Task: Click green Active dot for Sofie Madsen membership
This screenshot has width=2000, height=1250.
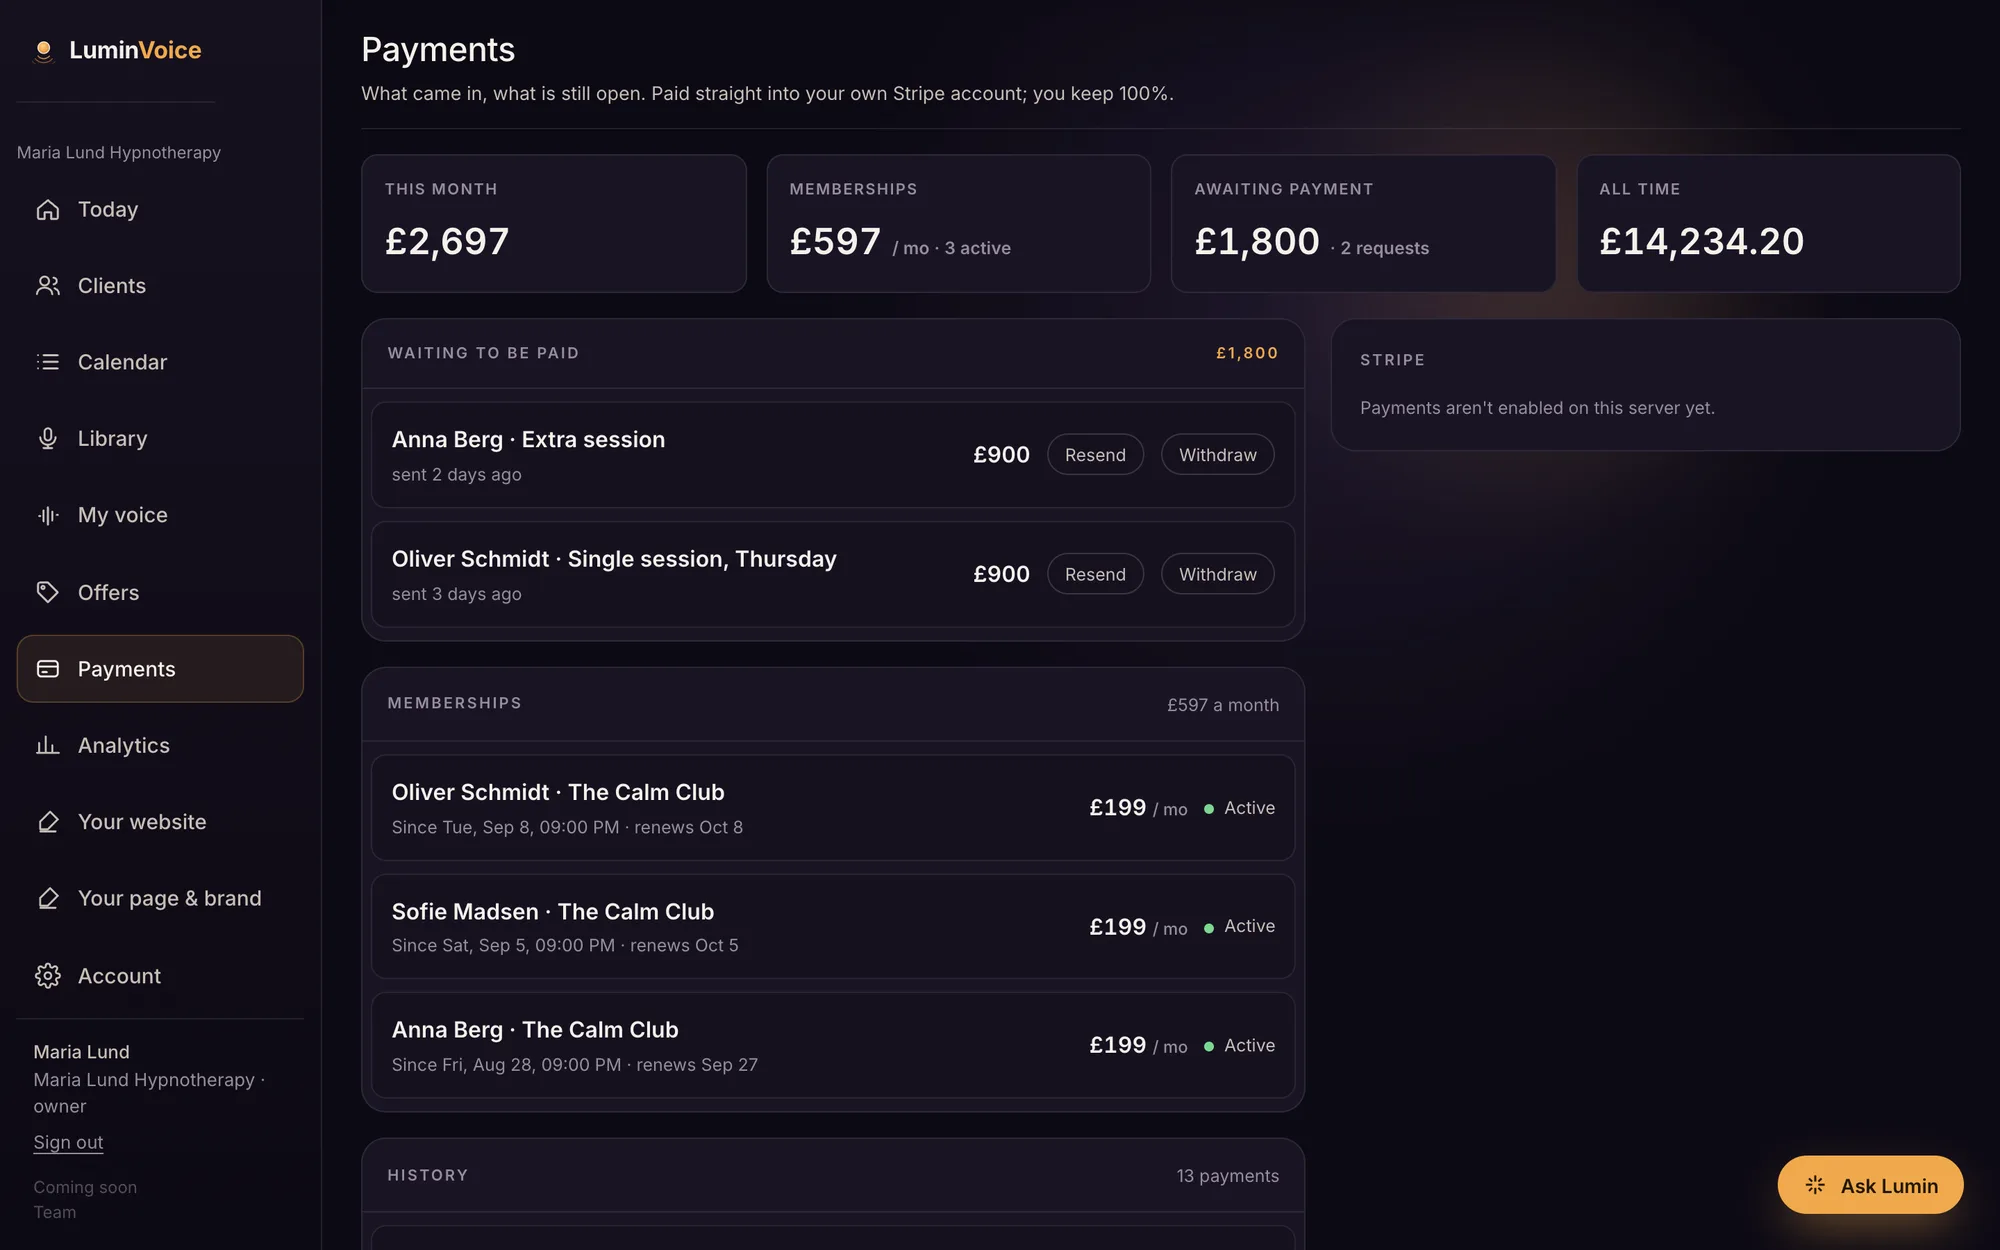Action: [1209, 928]
